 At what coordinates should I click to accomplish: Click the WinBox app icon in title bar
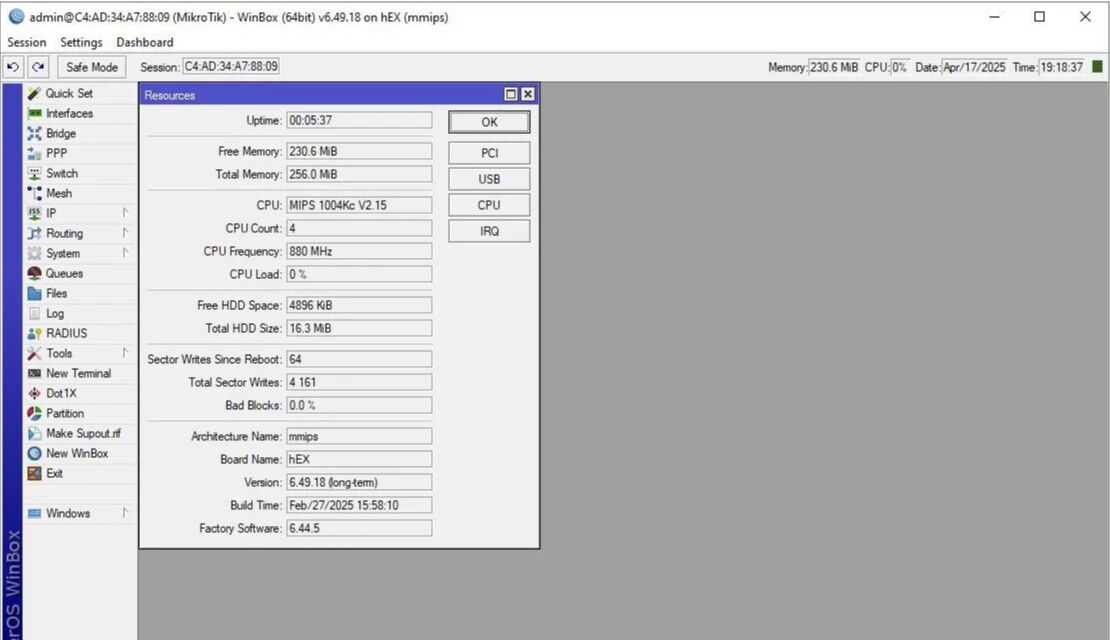16,17
